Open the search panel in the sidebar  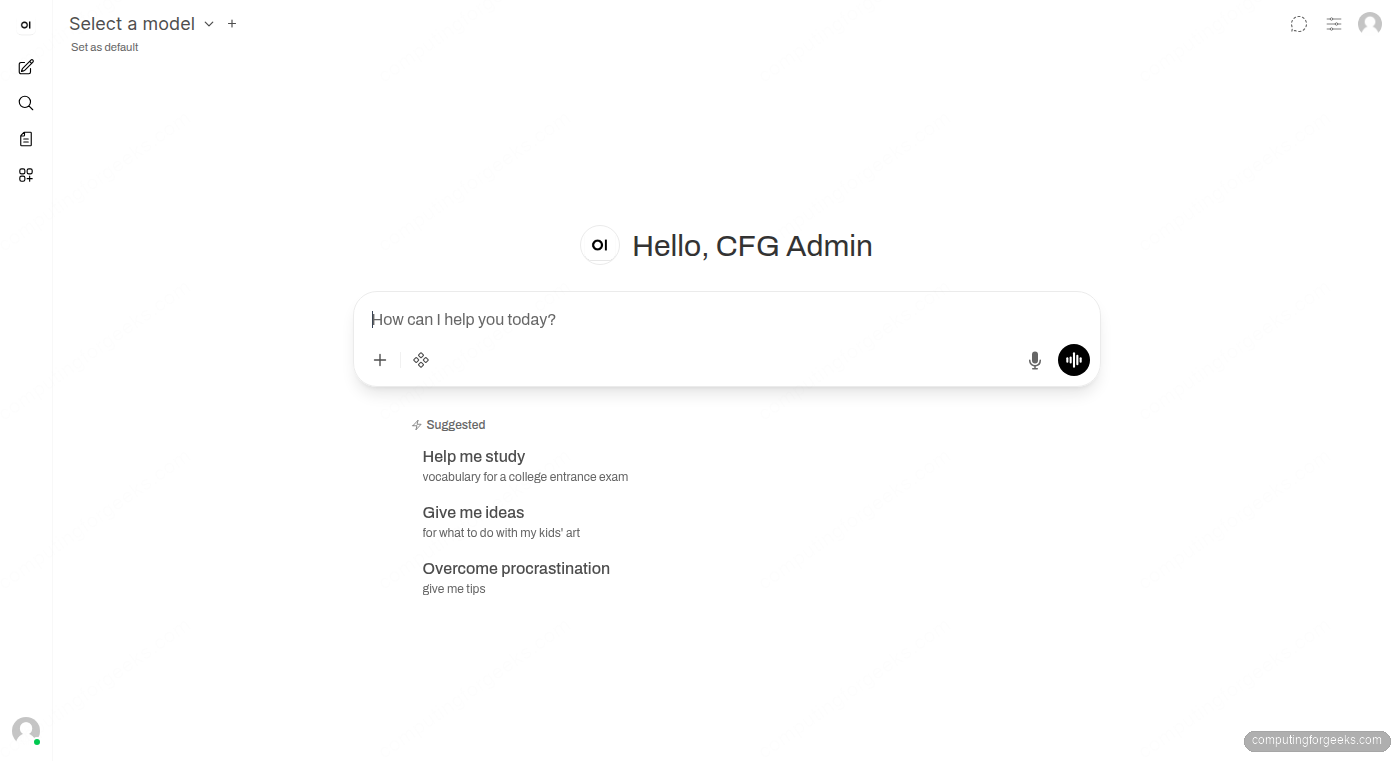point(25,102)
